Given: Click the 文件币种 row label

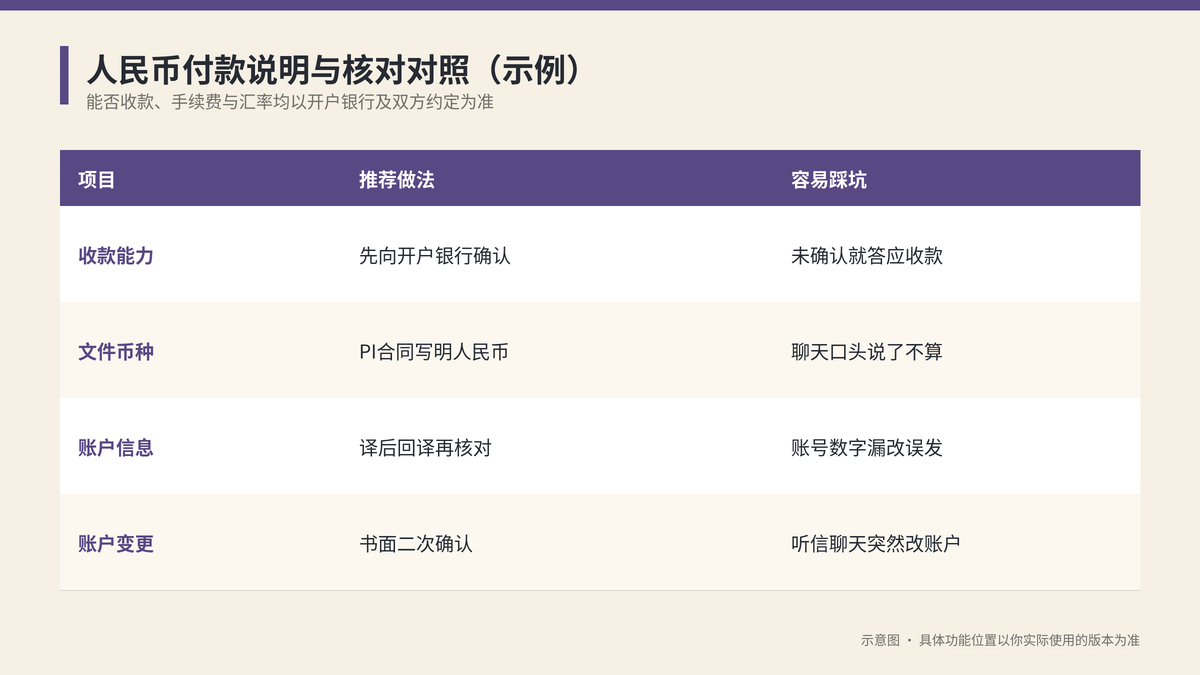Looking at the screenshot, I should point(116,352).
